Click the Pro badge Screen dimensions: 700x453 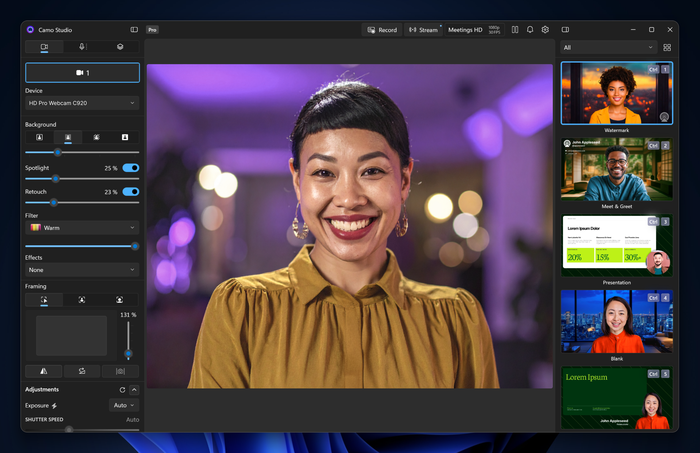click(x=152, y=30)
